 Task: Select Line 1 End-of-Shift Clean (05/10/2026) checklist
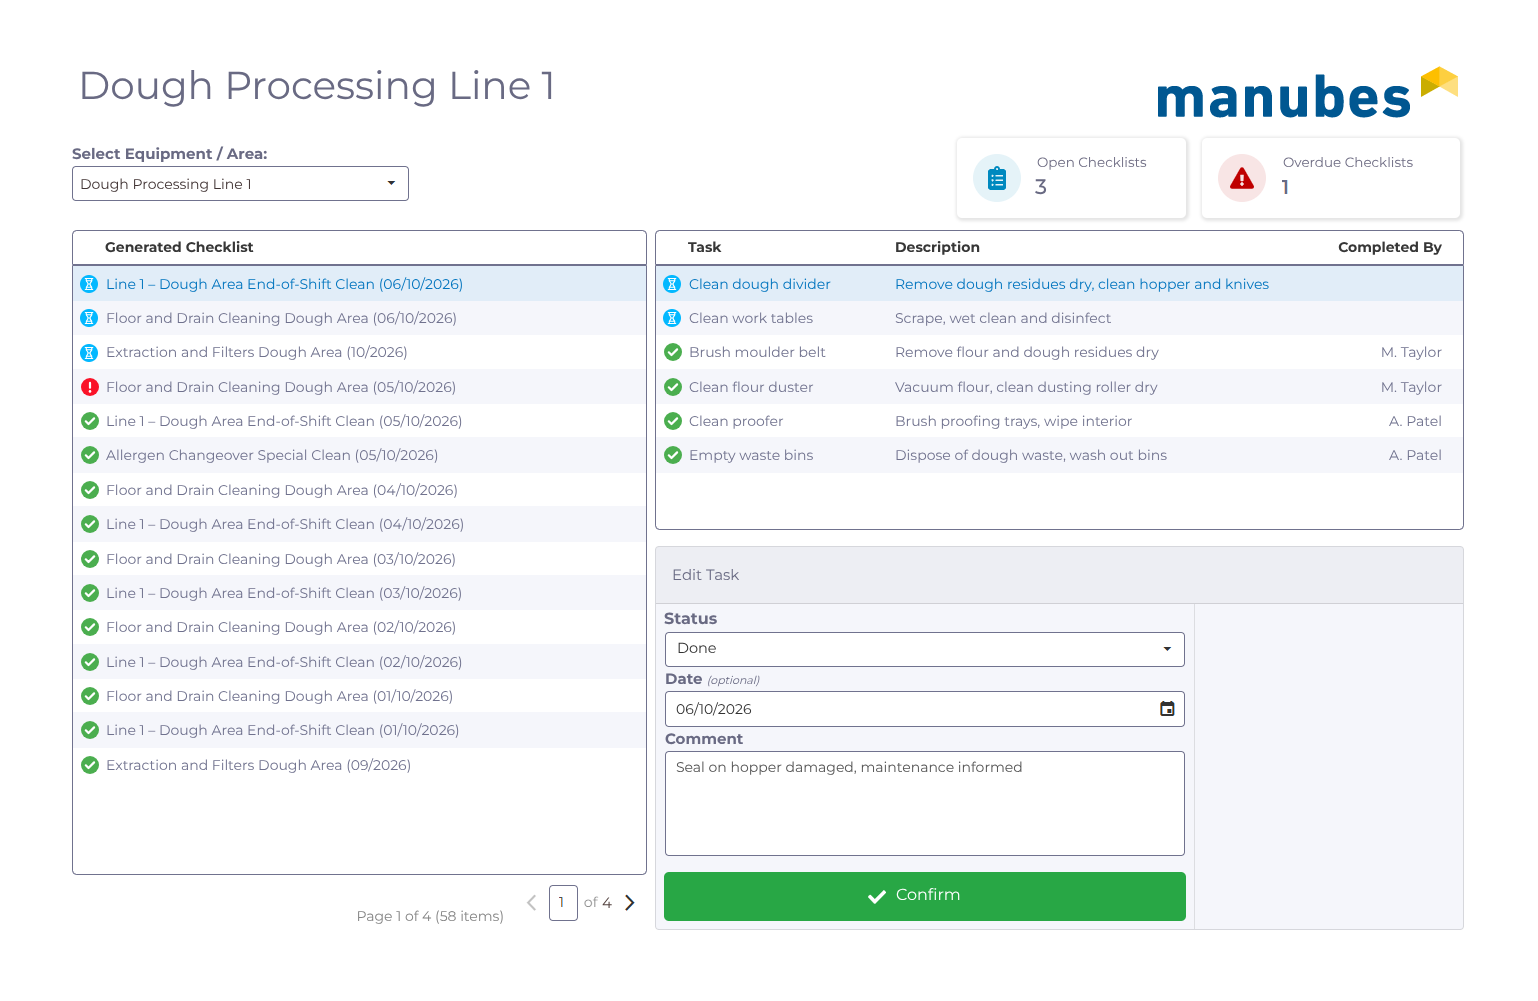360,421
